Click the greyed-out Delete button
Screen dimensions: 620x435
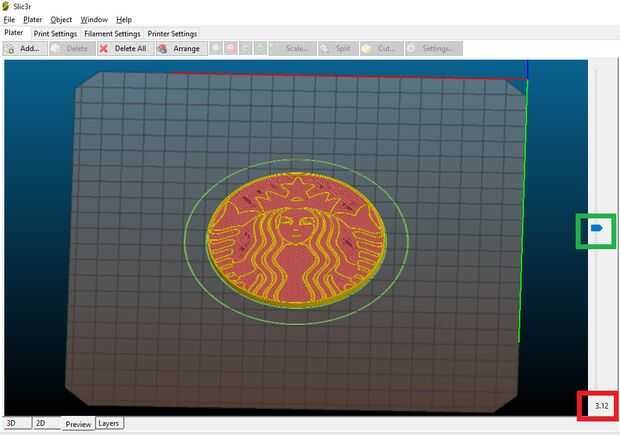(72, 49)
